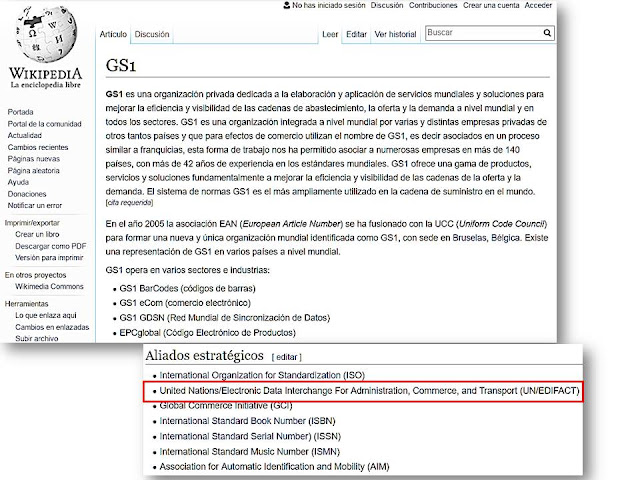640x480 pixels.
Task: Open Wikimedia Commons link
Action: pyautogui.click(x=49, y=287)
